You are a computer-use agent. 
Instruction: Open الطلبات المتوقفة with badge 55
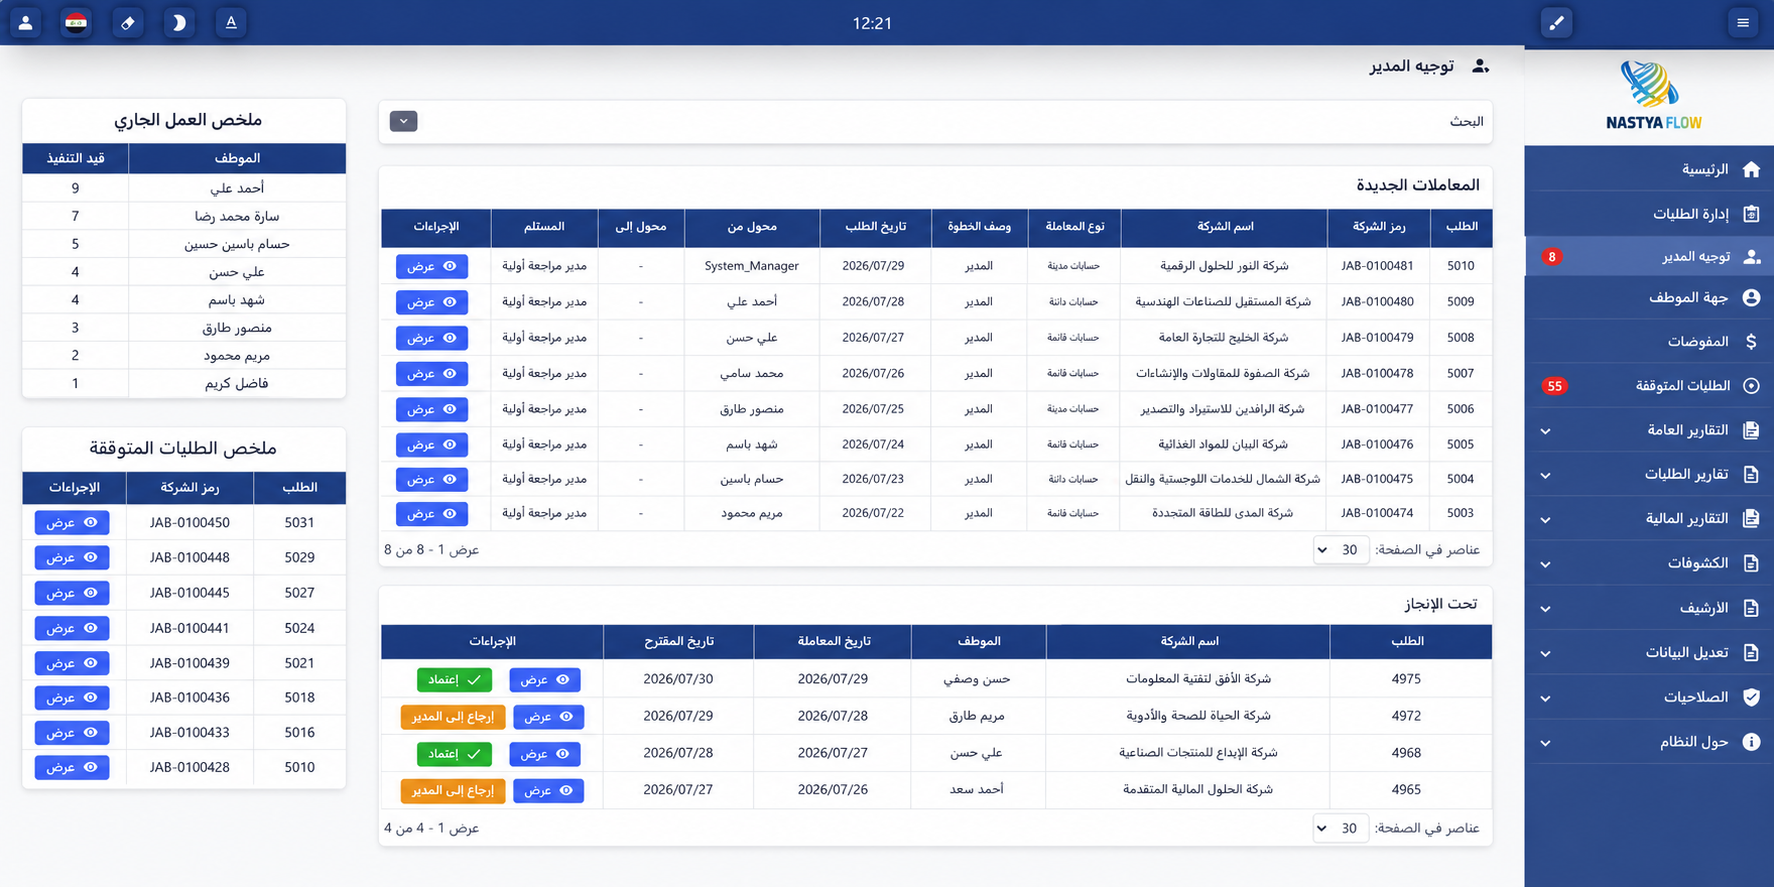click(x=1649, y=386)
